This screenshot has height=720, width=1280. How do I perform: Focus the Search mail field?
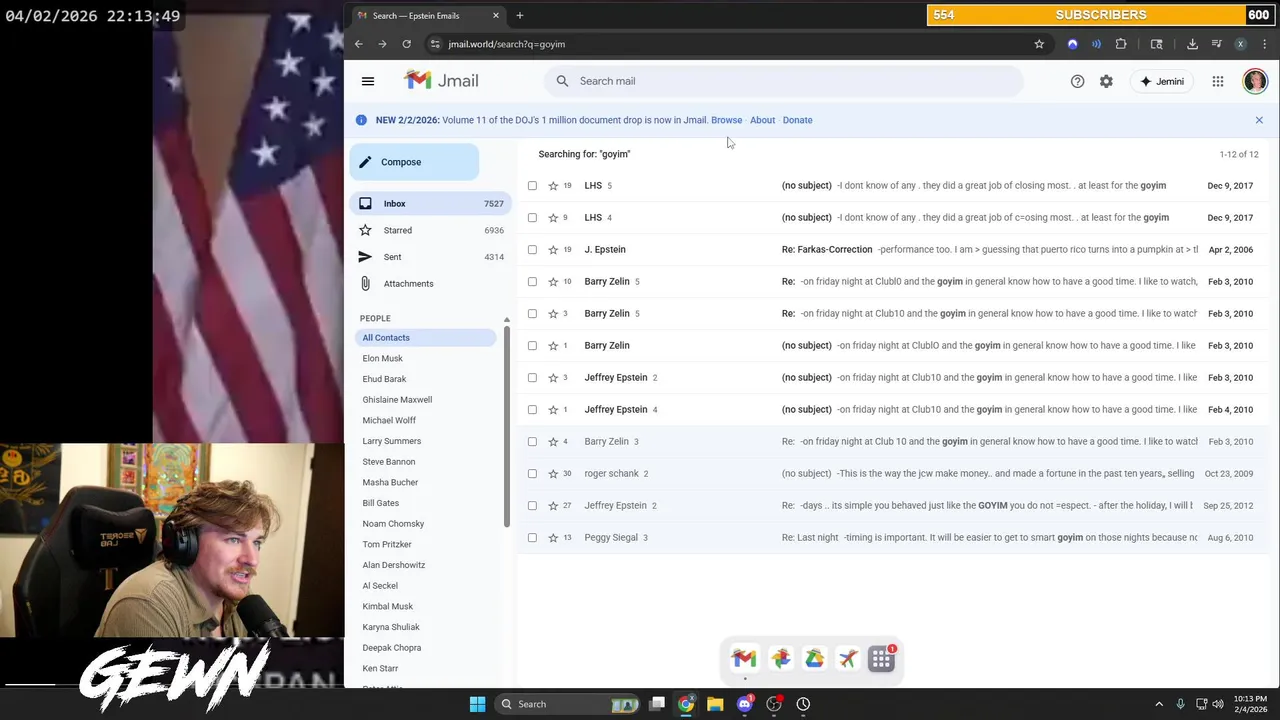(784, 81)
